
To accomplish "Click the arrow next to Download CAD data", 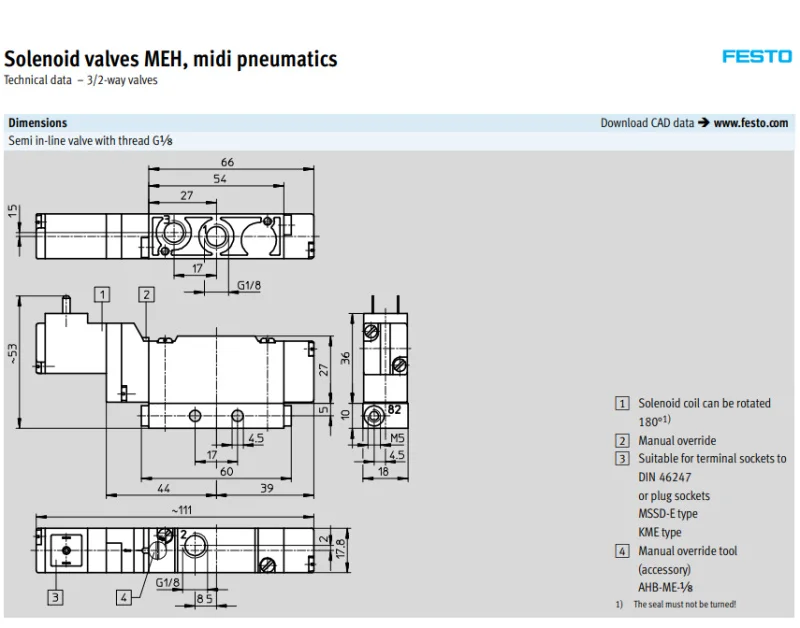I will click(x=704, y=122).
